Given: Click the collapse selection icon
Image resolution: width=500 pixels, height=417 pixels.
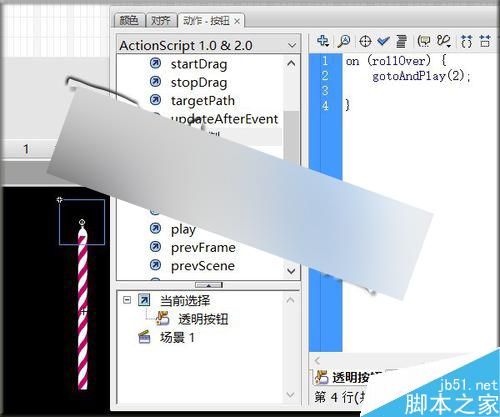Looking at the screenshot, I should (485, 41).
